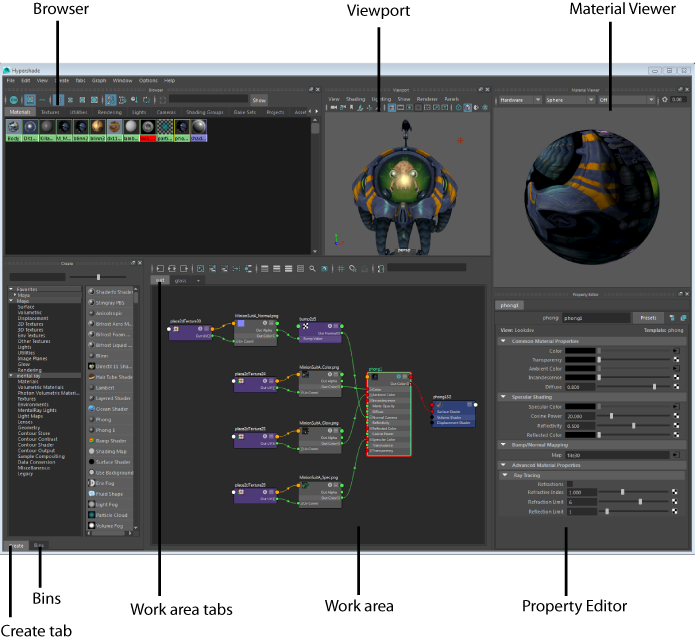Click the full mode node view icon
Image resolution: width=695 pixels, height=640 pixels.
pos(289,269)
